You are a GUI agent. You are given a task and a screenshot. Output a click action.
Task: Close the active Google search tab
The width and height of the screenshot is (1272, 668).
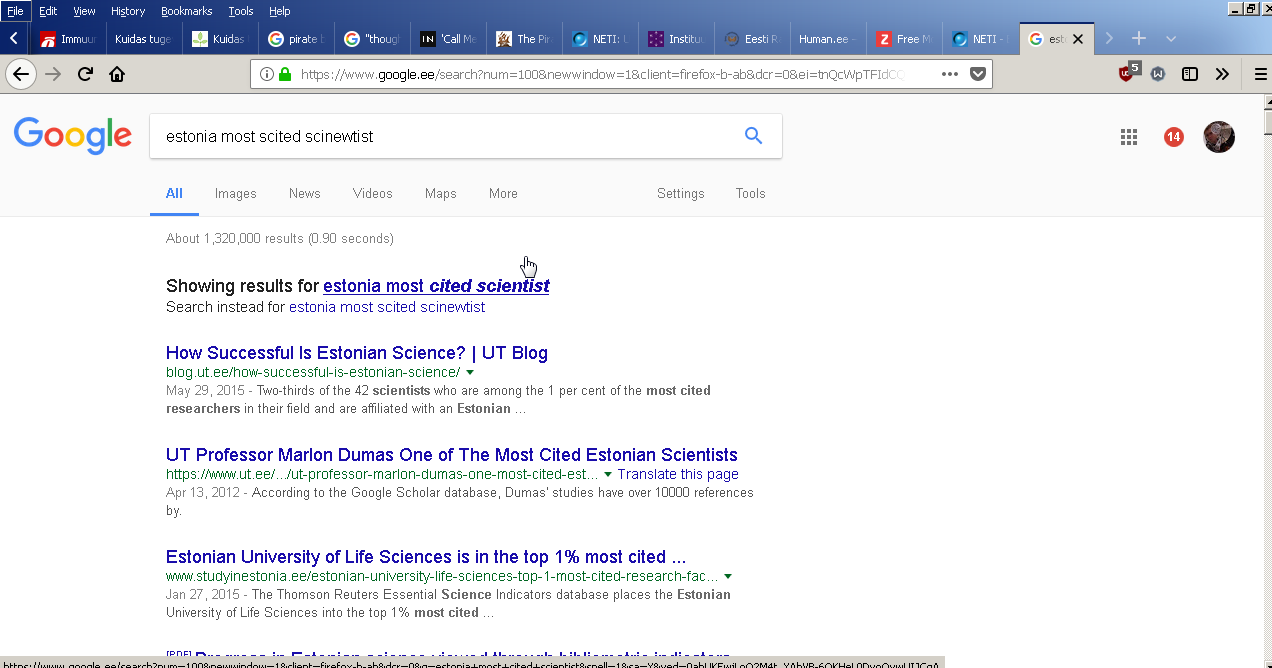pos(1077,39)
